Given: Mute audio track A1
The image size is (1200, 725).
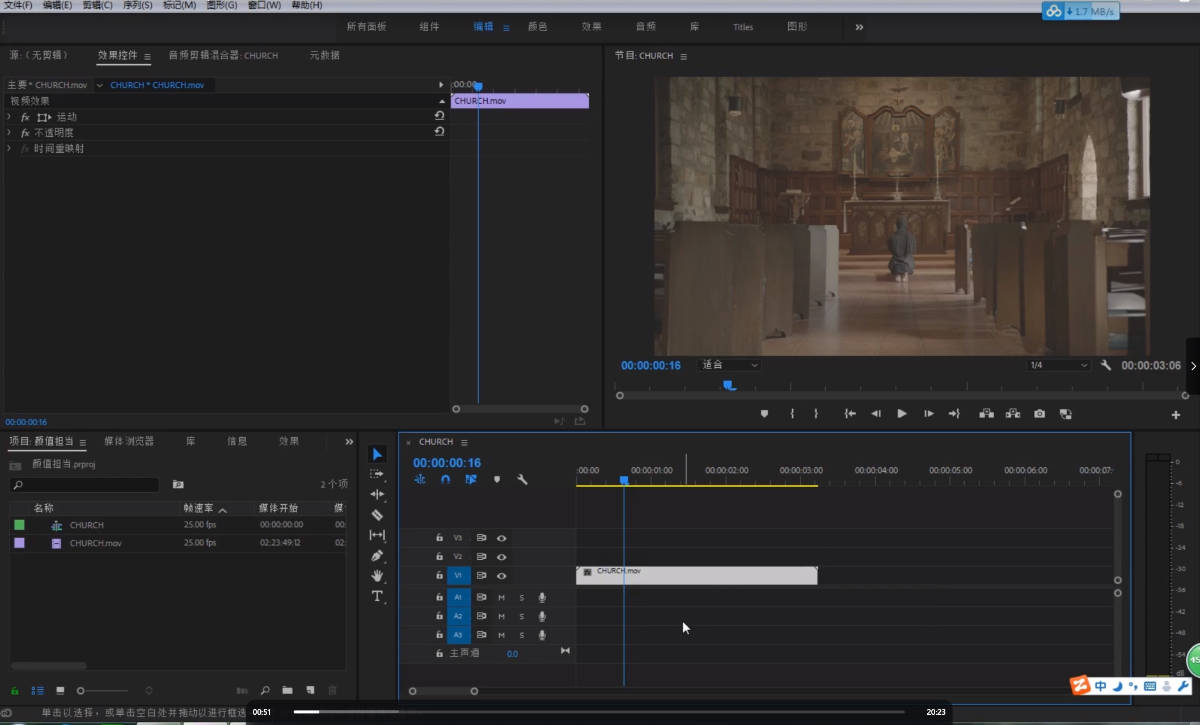Looking at the screenshot, I should 502,597.
